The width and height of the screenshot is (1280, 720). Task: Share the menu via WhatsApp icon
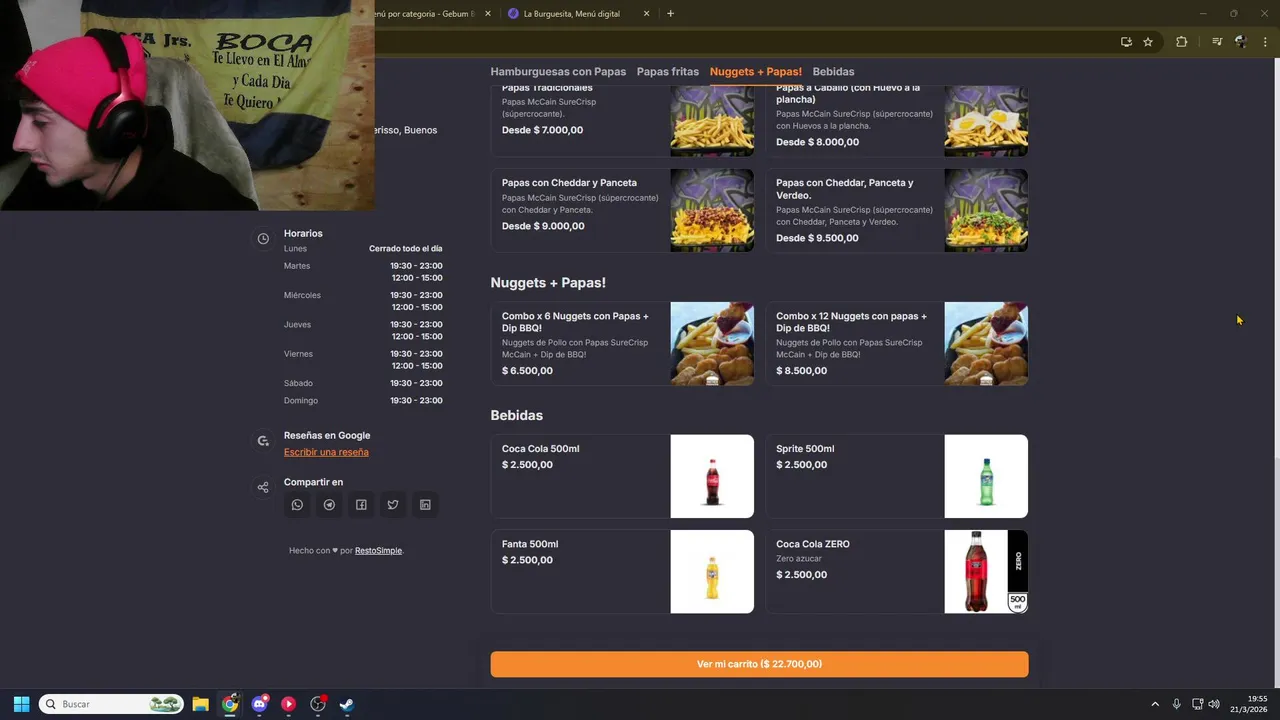tap(297, 505)
